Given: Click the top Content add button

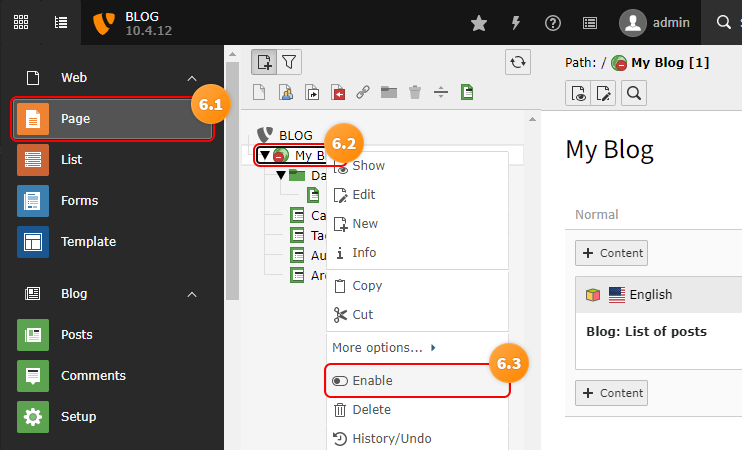Looking at the screenshot, I should pos(611,253).
